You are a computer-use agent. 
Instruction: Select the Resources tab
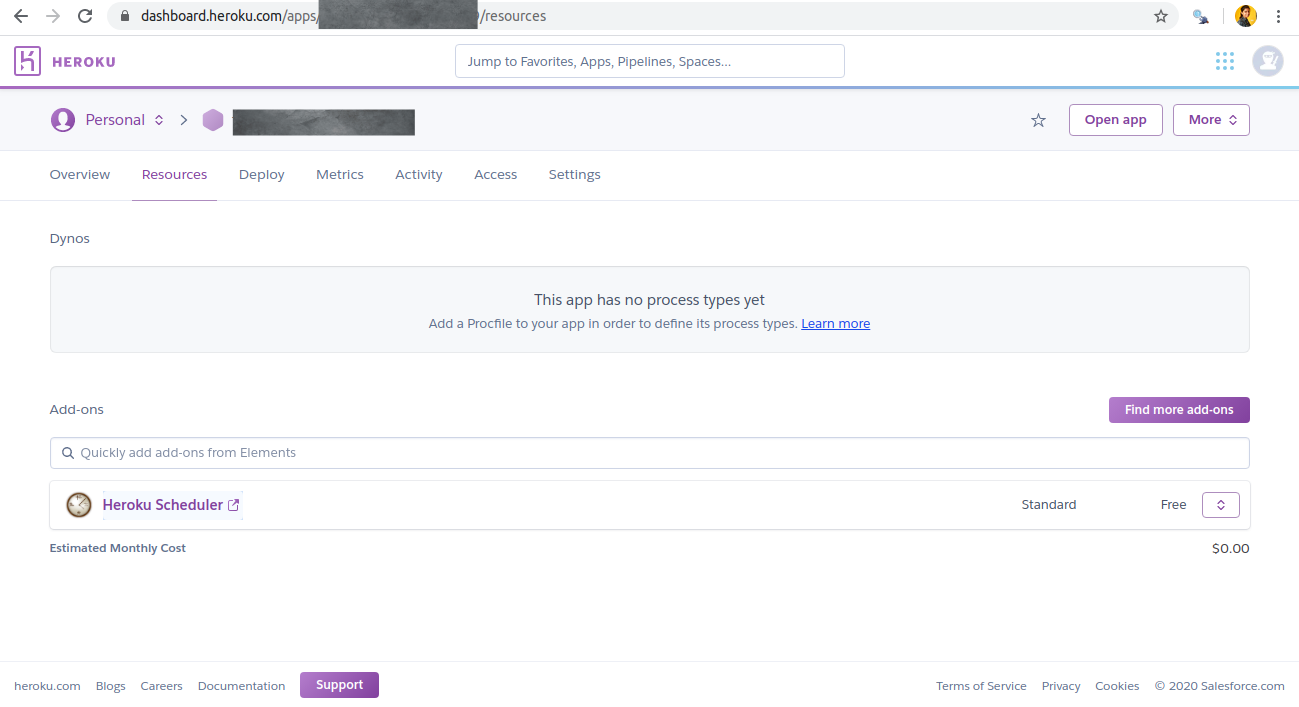click(x=174, y=174)
